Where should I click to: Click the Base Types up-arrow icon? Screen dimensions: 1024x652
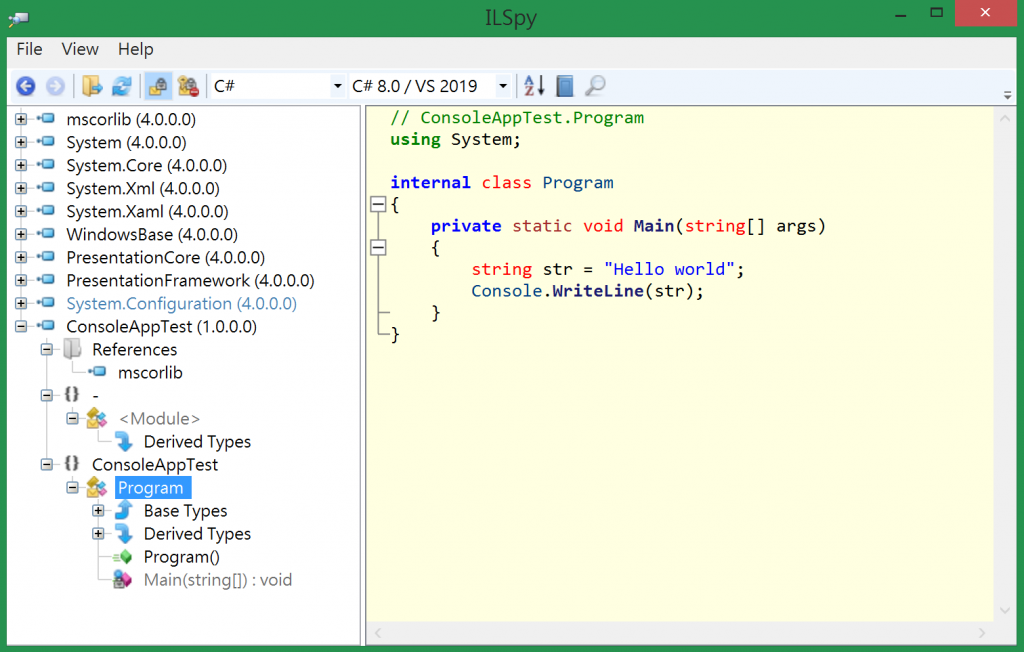click(123, 510)
